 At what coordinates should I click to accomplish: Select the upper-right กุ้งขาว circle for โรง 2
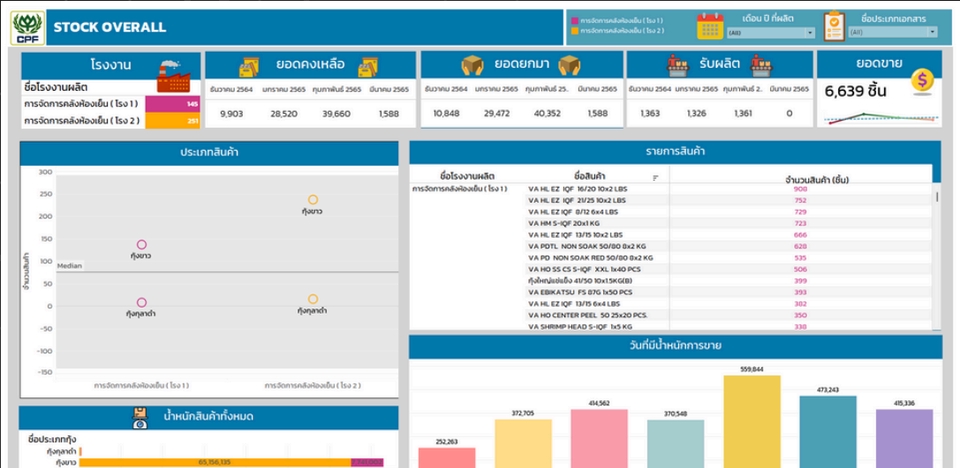pos(313,200)
